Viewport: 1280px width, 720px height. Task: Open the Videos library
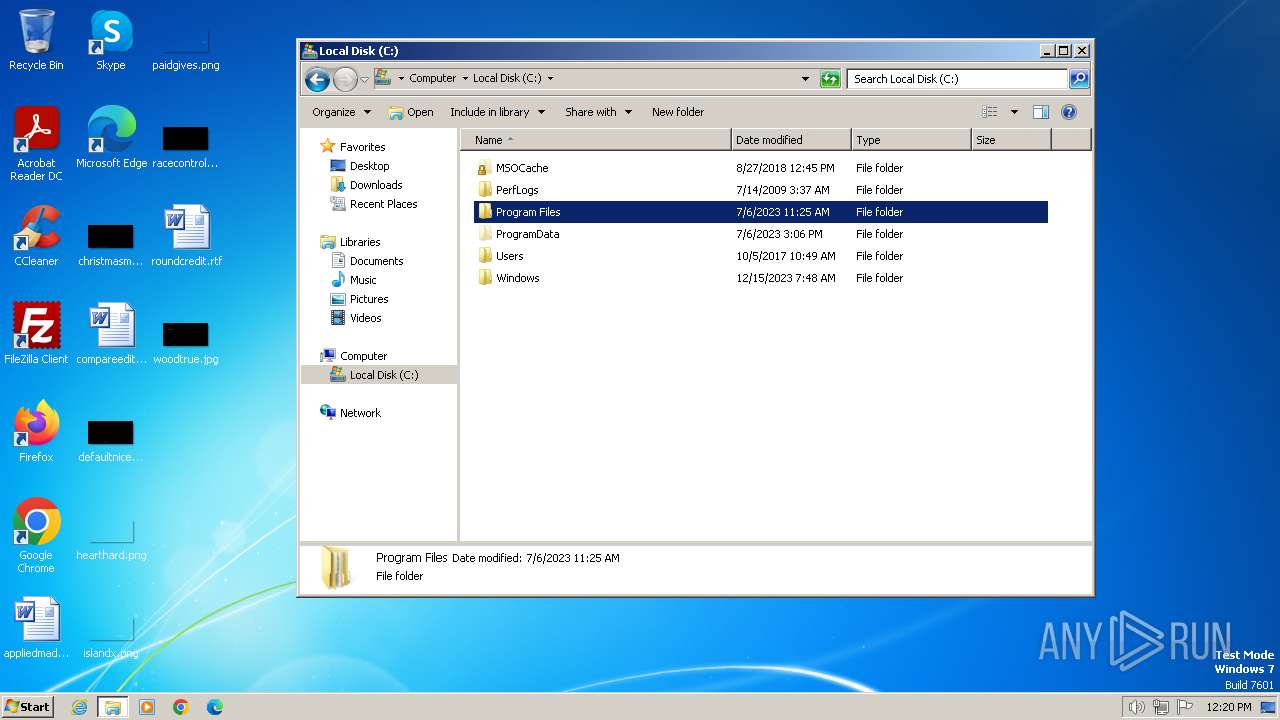(x=365, y=318)
